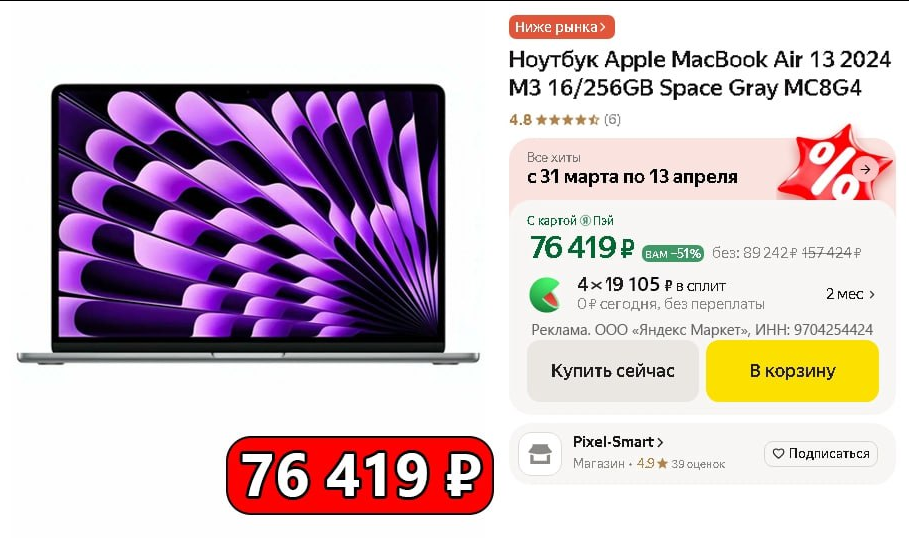Subscribe to the store with Подписаться
Viewport: 909px width, 538px height.
coord(821,453)
